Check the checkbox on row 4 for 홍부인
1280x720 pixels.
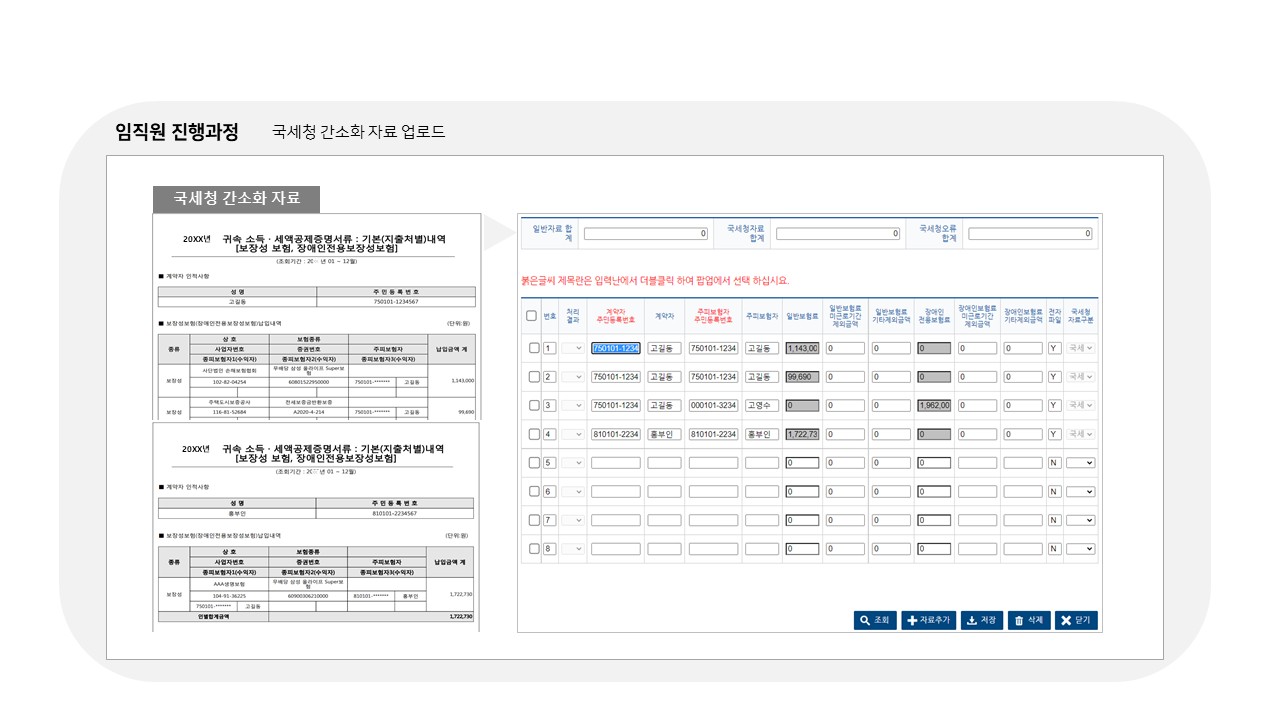pyautogui.click(x=531, y=432)
